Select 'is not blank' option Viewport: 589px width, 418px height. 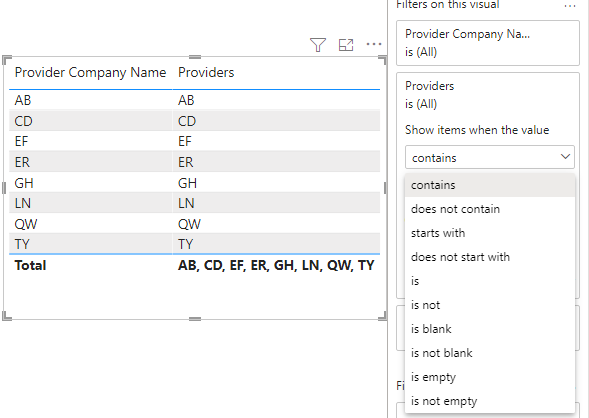click(x=490, y=353)
